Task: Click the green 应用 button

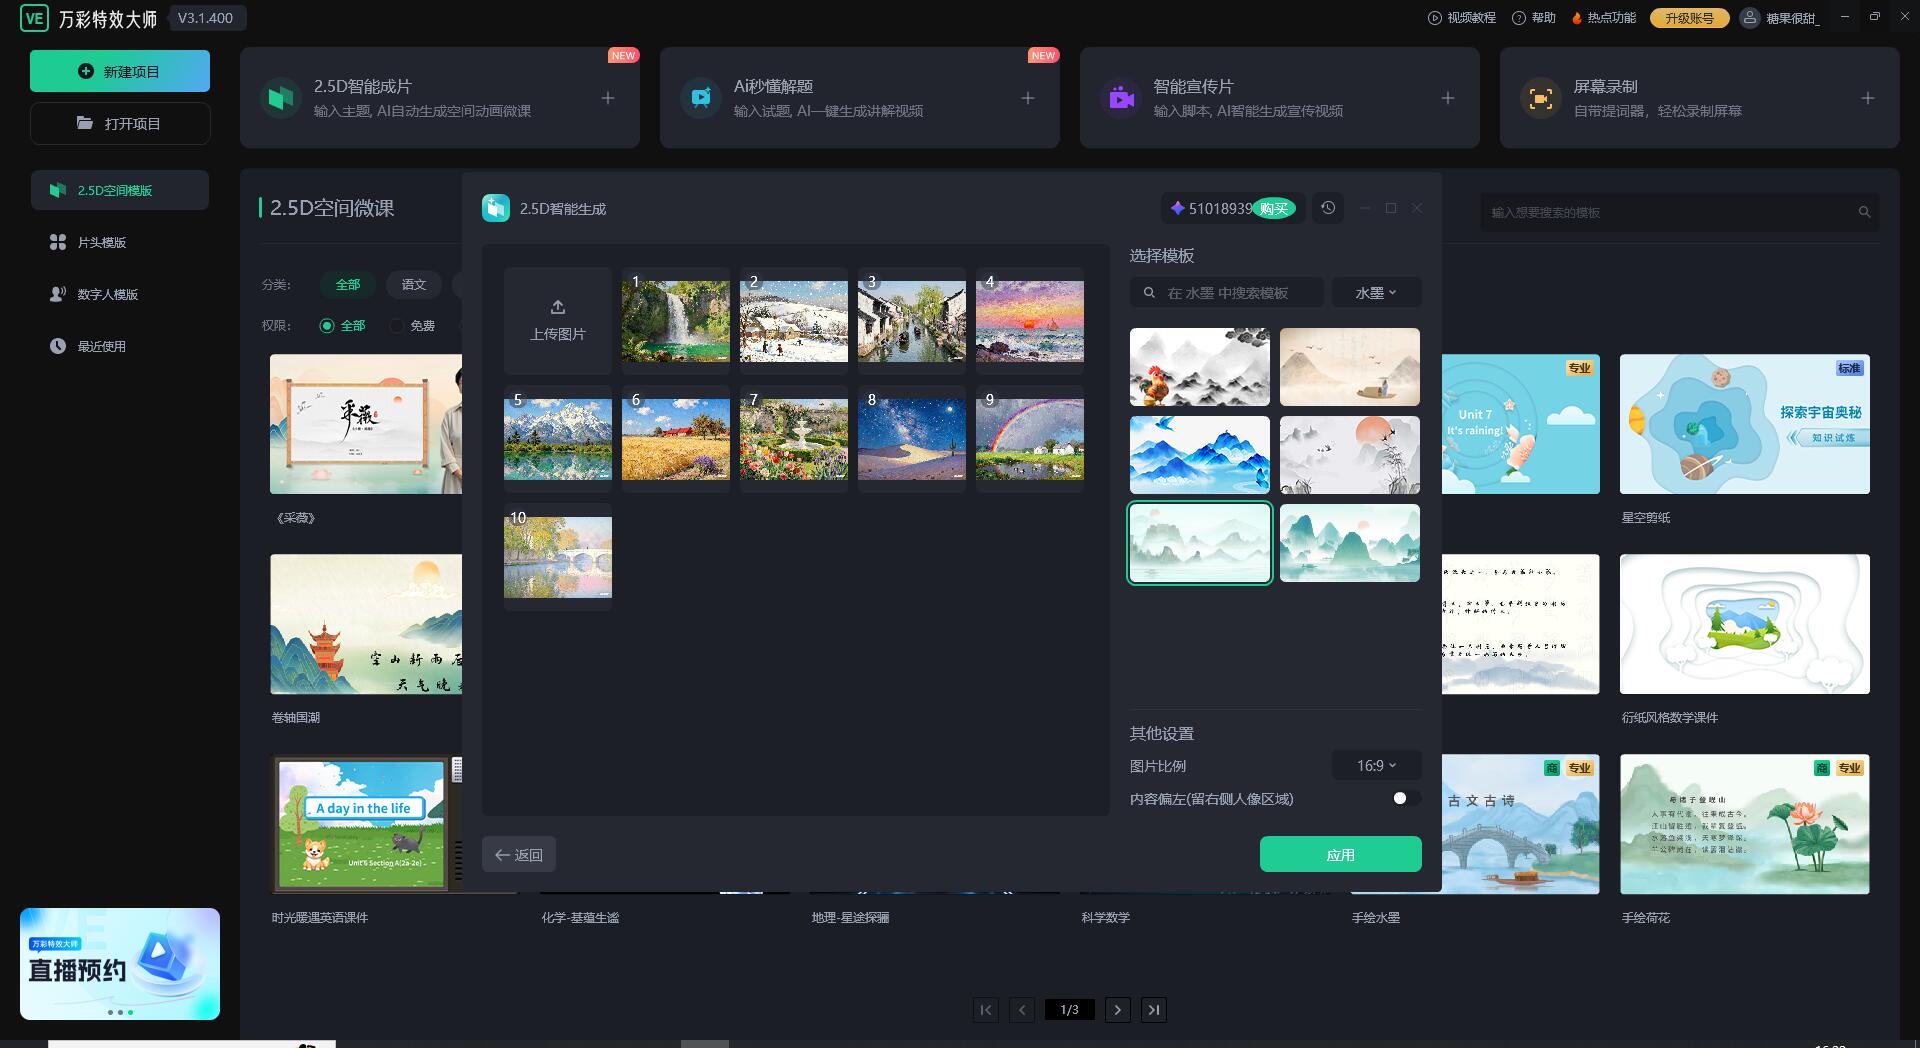Action: pyautogui.click(x=1340, y=855)
